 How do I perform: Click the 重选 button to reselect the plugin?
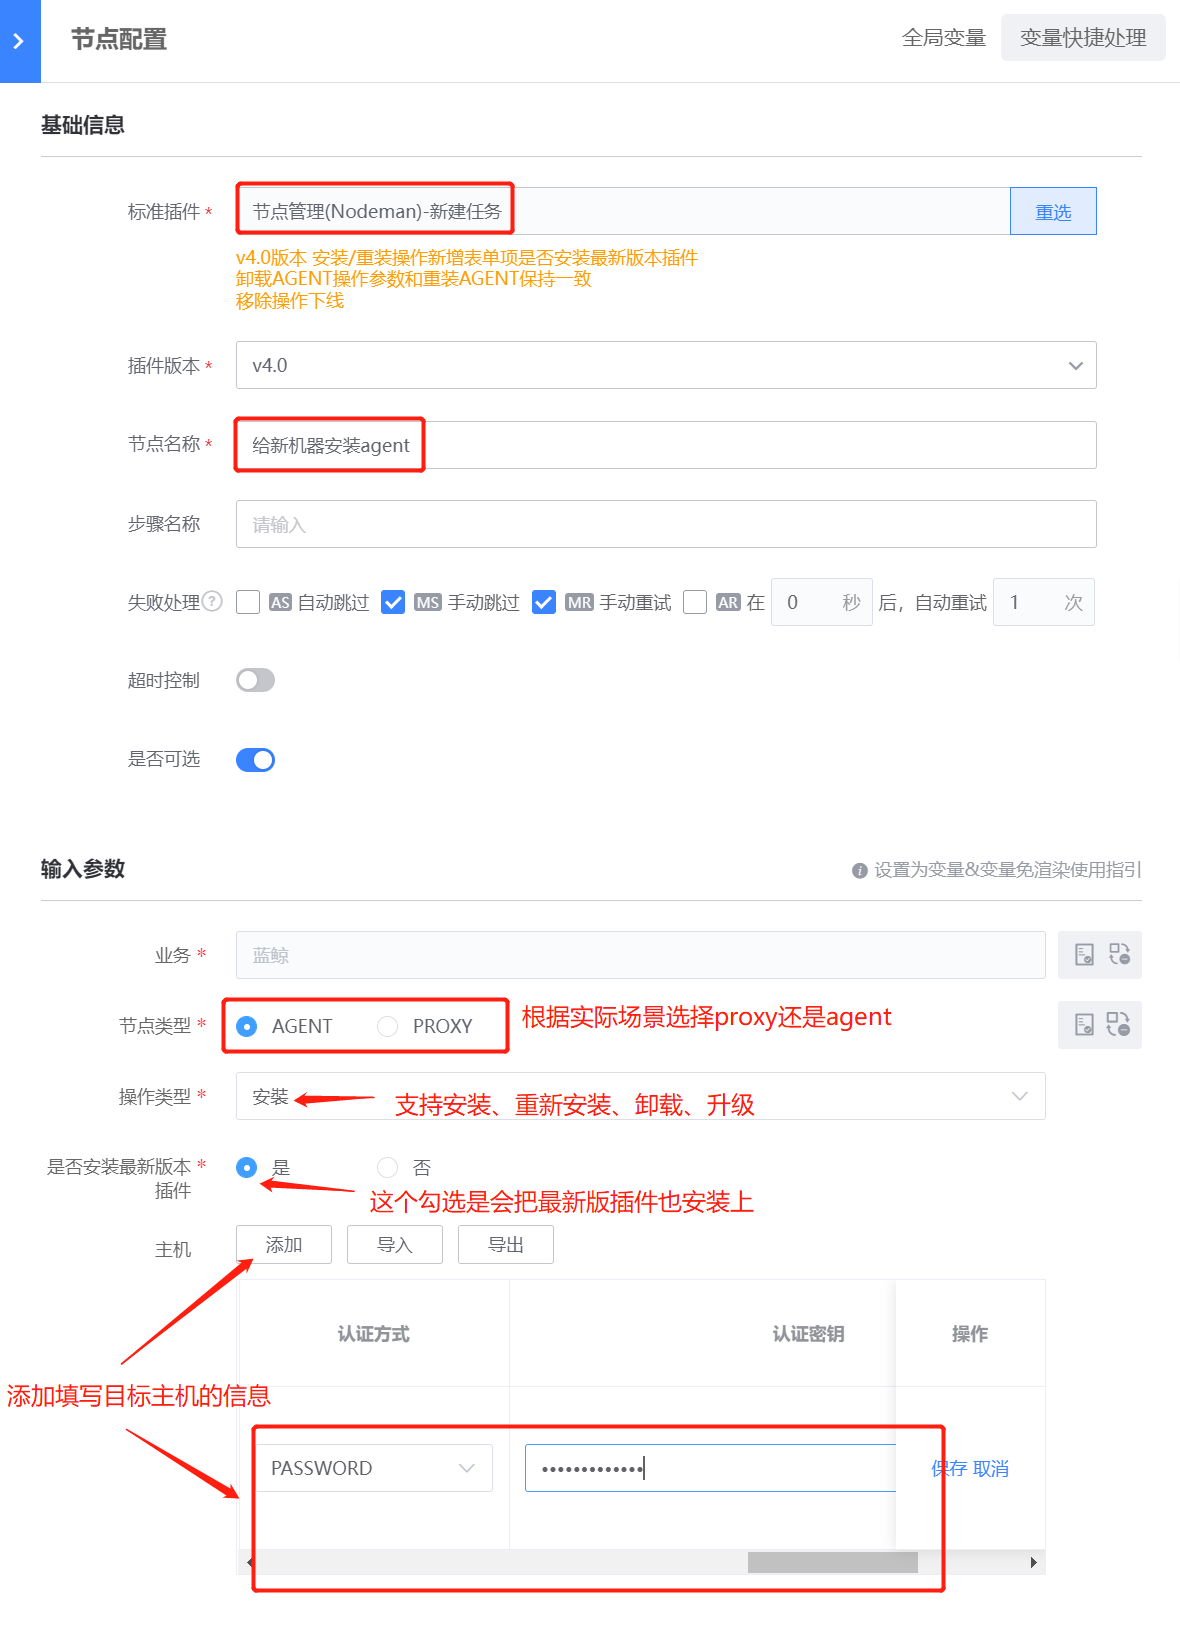pos(1053,211)
